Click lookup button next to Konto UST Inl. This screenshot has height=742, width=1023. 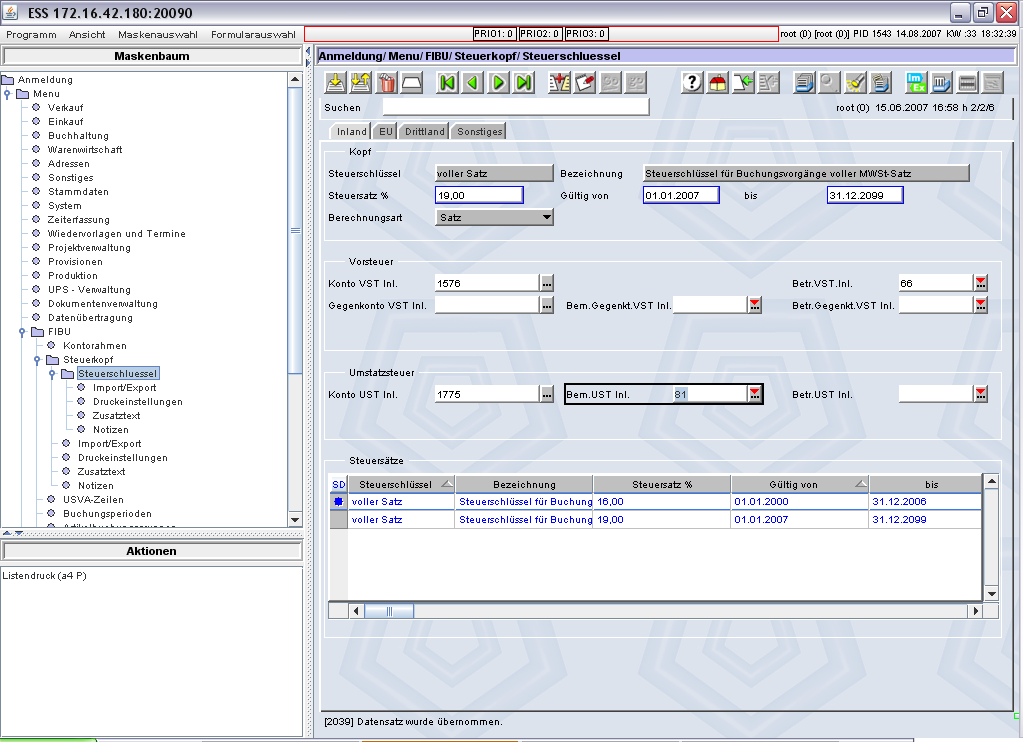[547, 394]
